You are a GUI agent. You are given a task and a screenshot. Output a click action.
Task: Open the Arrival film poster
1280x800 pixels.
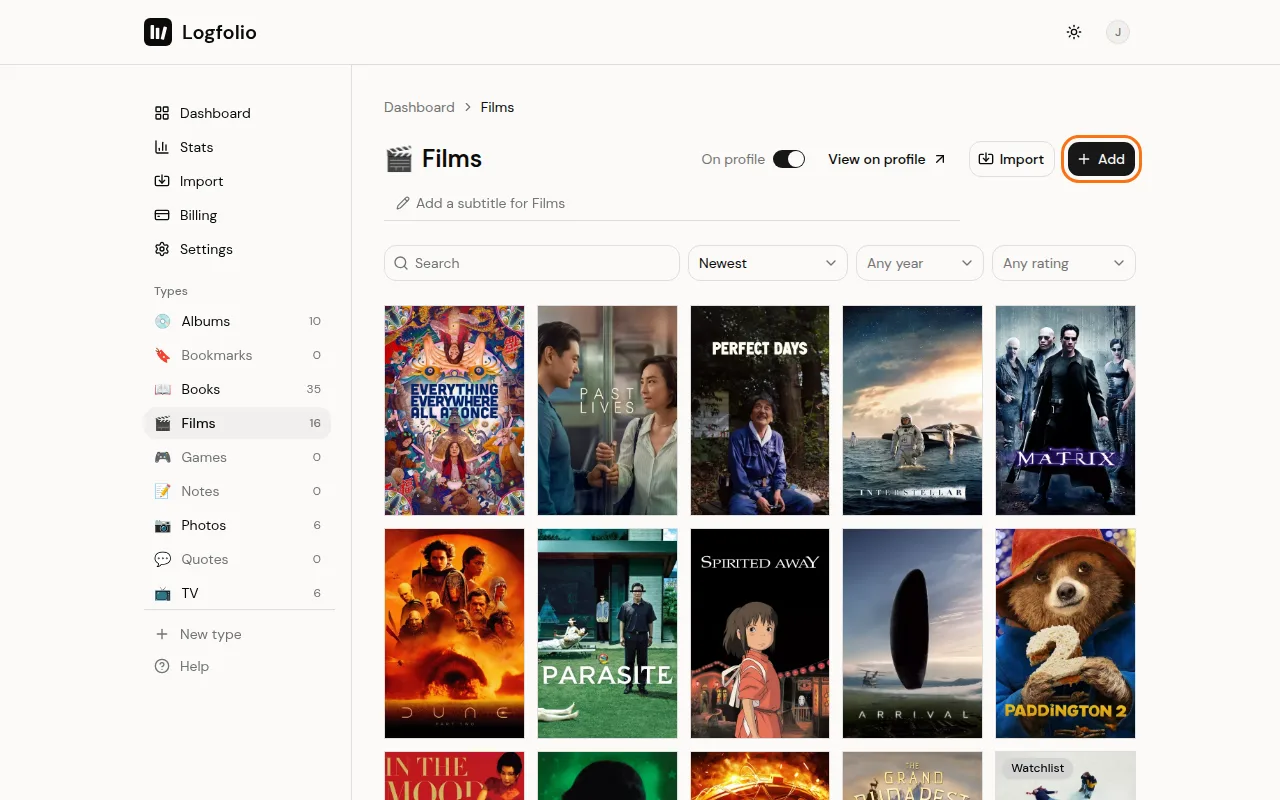(x=913, y=633)
